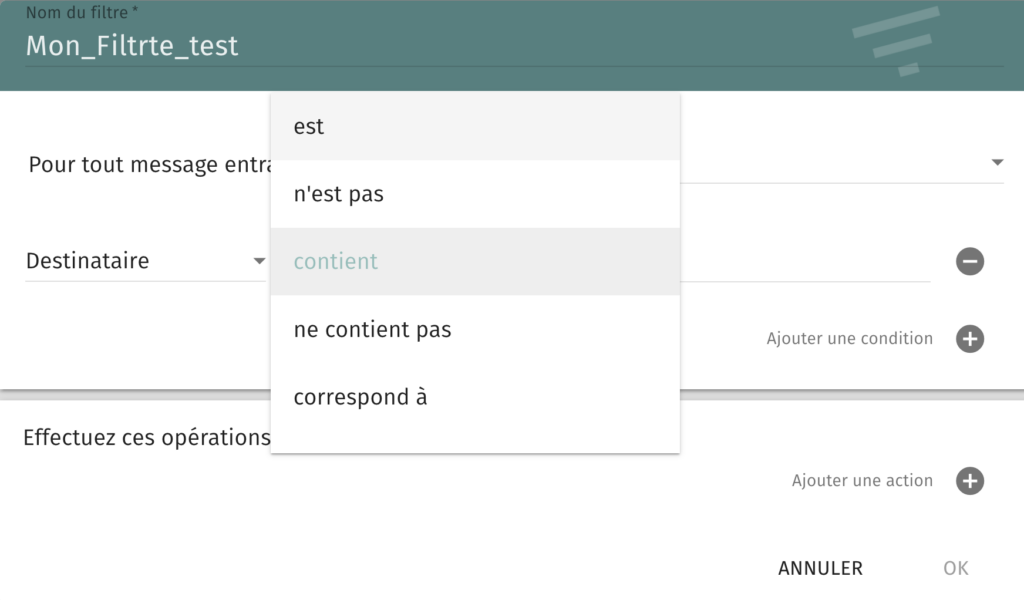
Task: Open the Destinataire field dropdown
Action: [145, 261]
